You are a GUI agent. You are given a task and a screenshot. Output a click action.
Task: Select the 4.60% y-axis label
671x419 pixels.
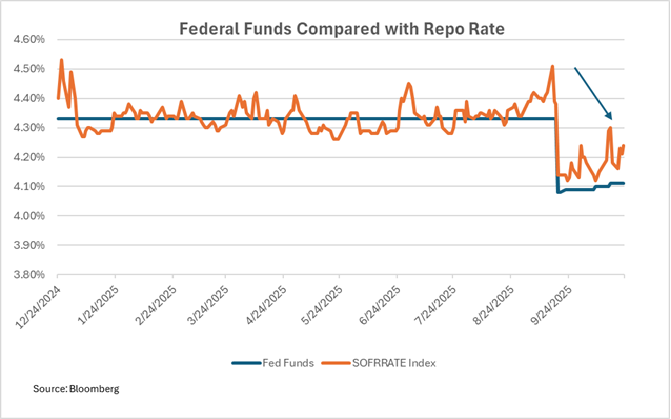[x=28, y=40]
